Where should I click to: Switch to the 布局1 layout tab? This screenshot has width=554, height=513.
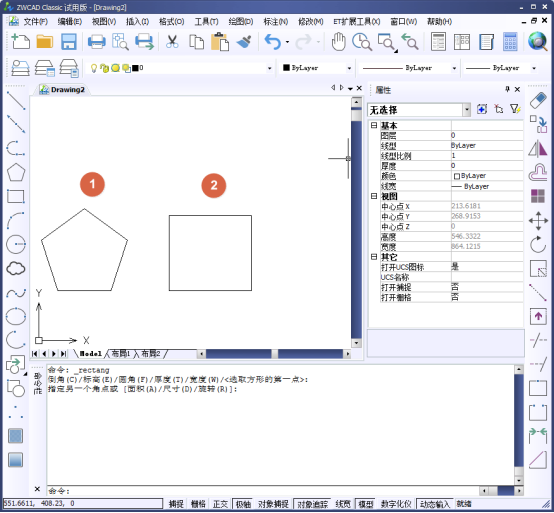(121, 354)
